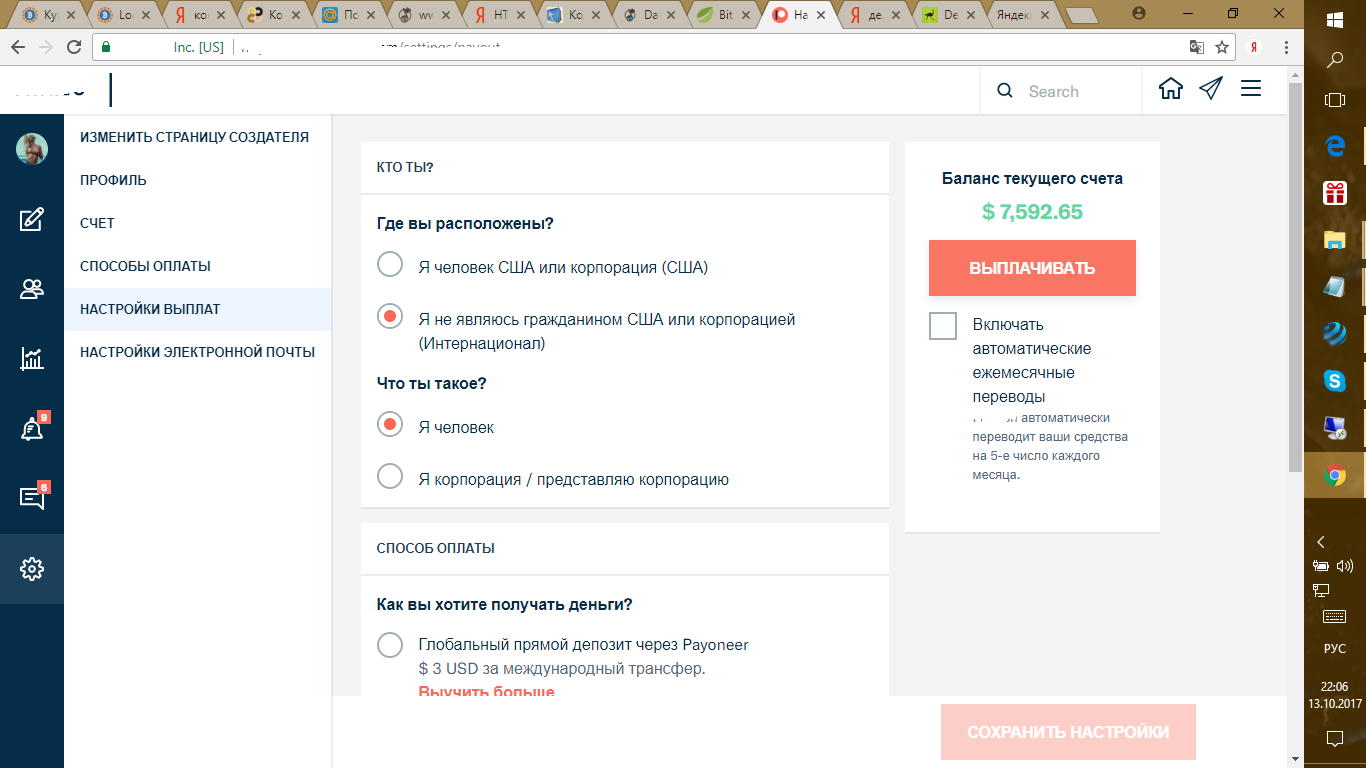Open the hamburger menu in header
Viewport: 1366px width, 768px height.
point(1250,89)
